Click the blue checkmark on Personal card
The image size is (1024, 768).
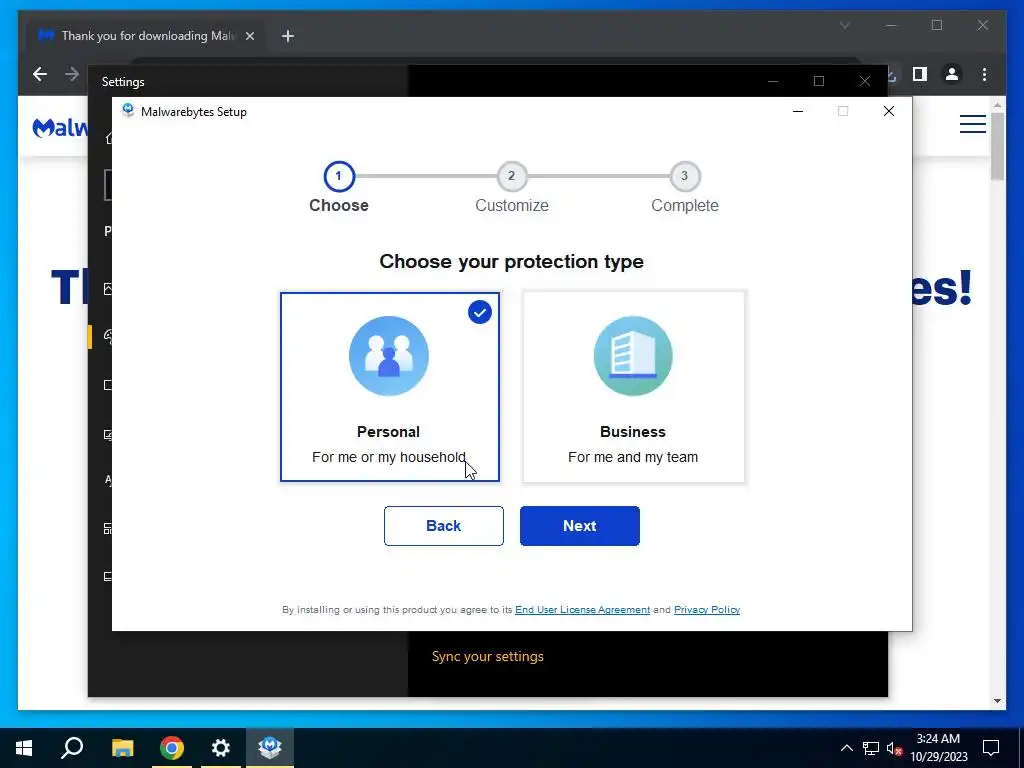[480, 312]
